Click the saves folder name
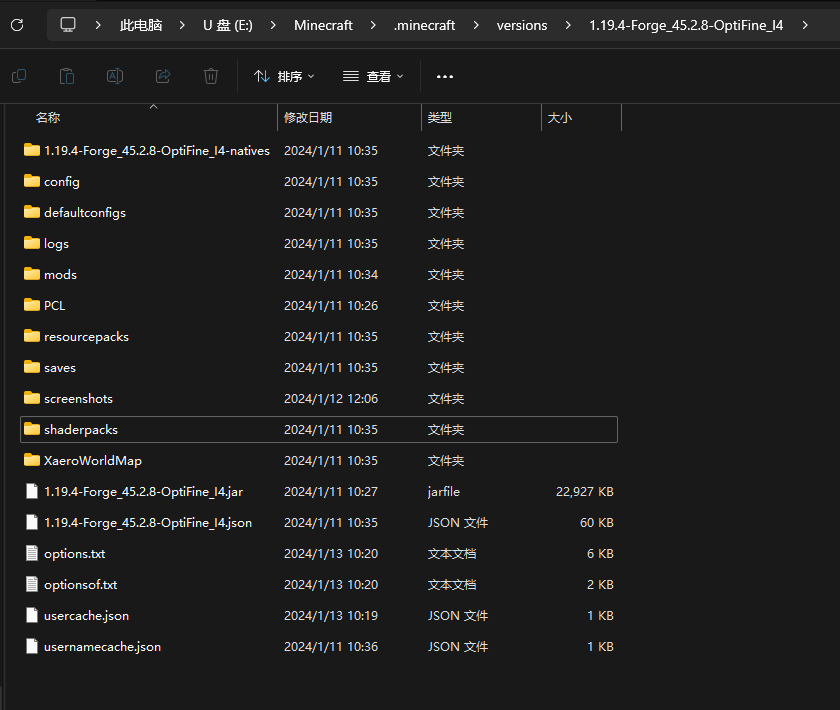The image size is (840, 710). [60, 368]
